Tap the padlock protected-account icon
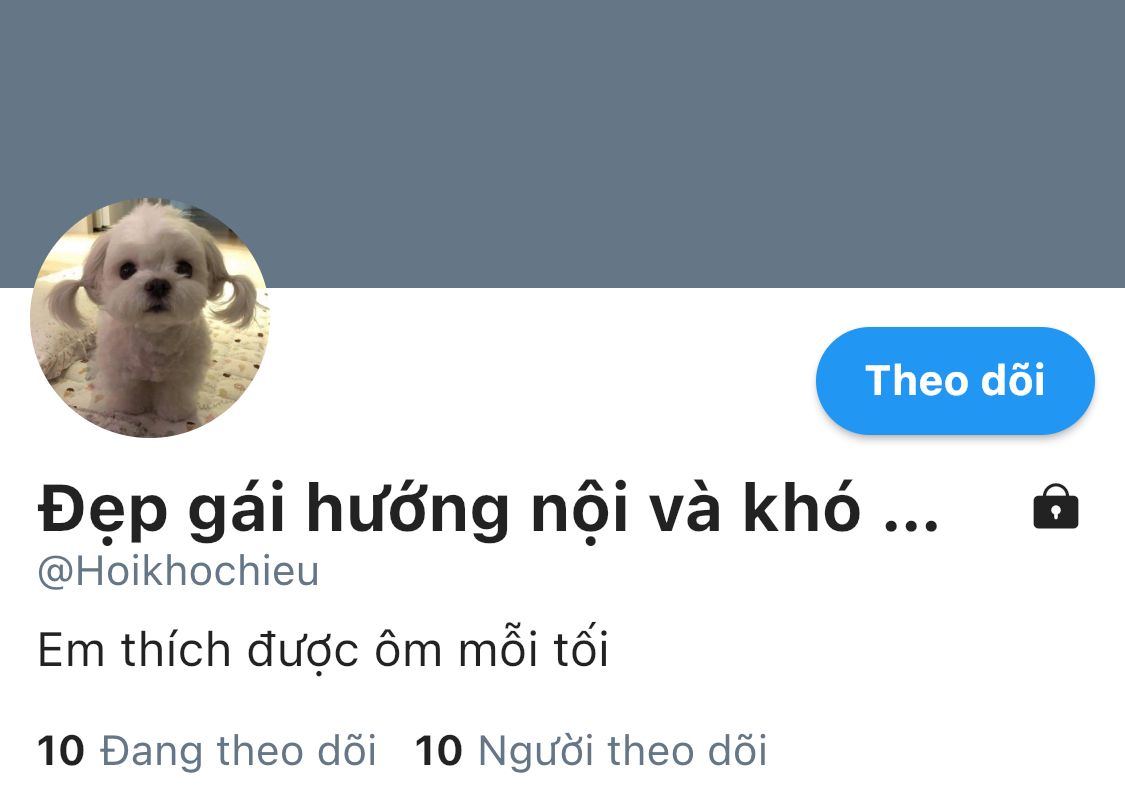The image size is (1125, 807). coord(1055,506)
